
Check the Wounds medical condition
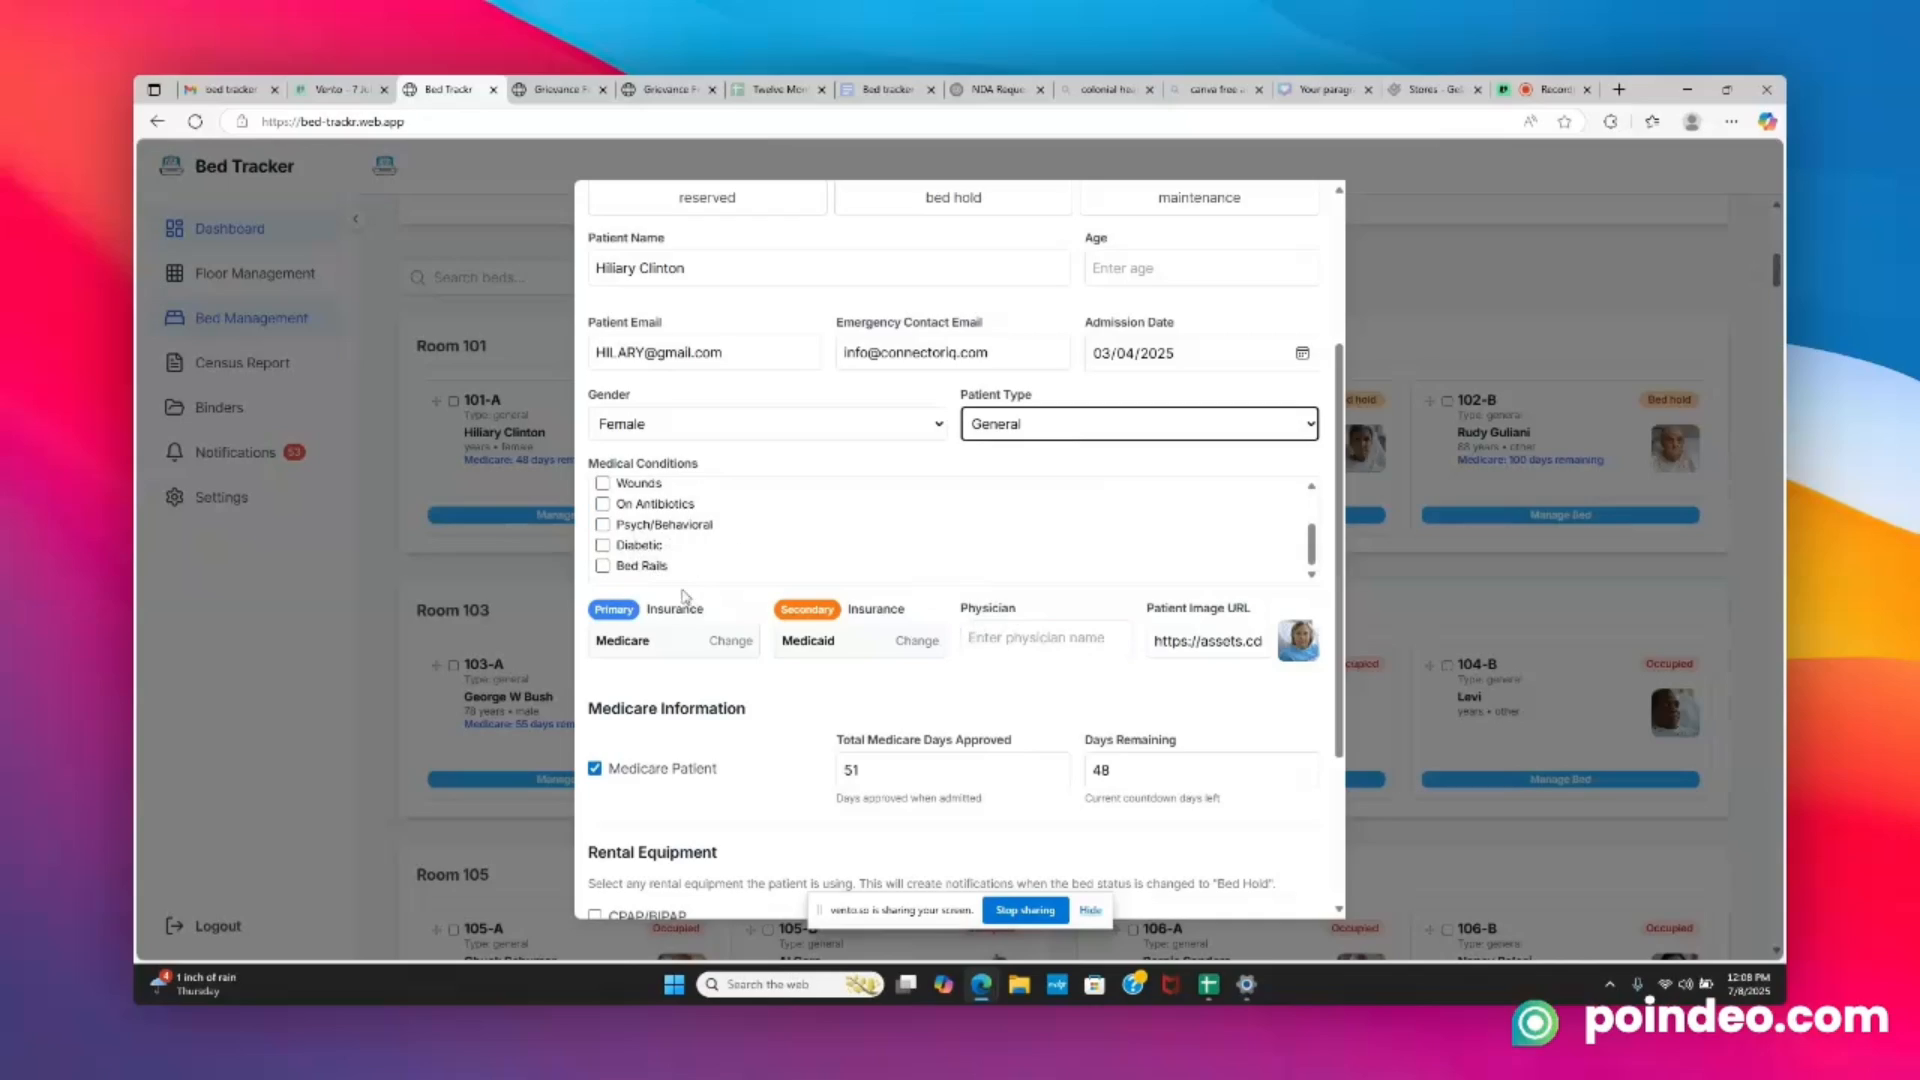tap(602, 482)
